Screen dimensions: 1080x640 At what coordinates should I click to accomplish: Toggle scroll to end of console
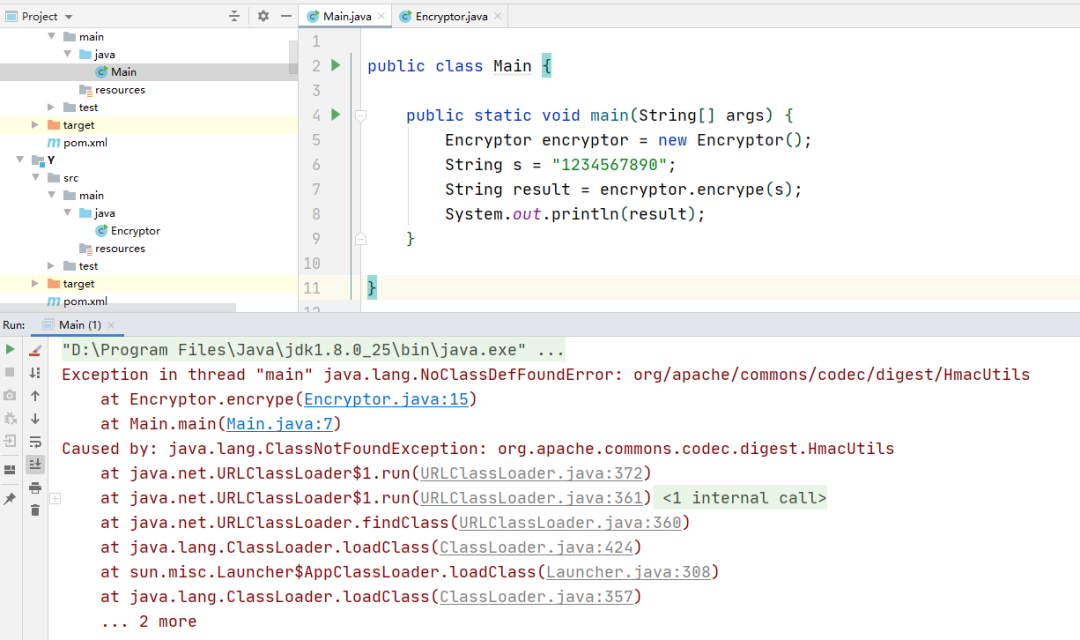tap(35, 464)
